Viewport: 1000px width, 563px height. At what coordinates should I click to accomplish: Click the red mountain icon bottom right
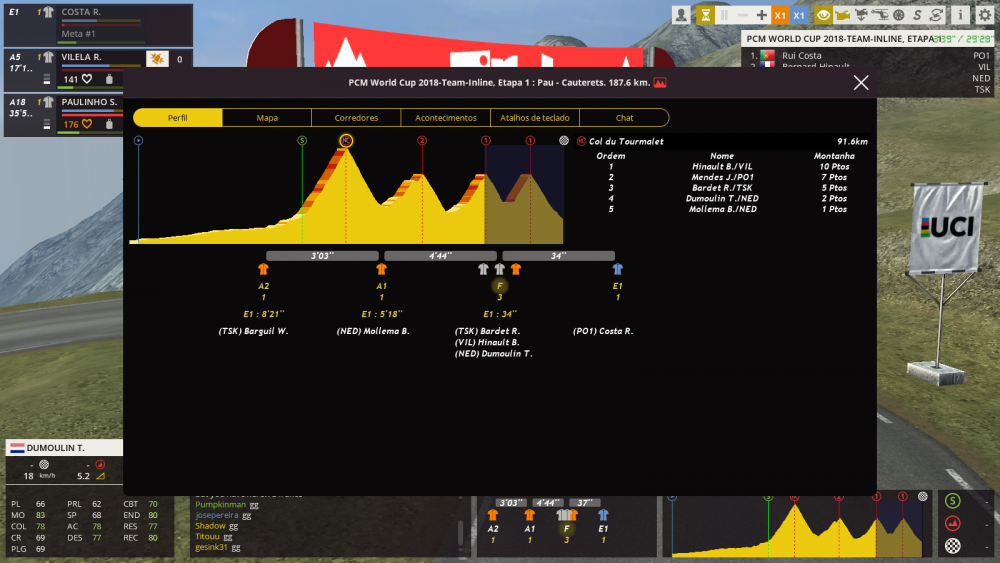[x=953, y=523]
